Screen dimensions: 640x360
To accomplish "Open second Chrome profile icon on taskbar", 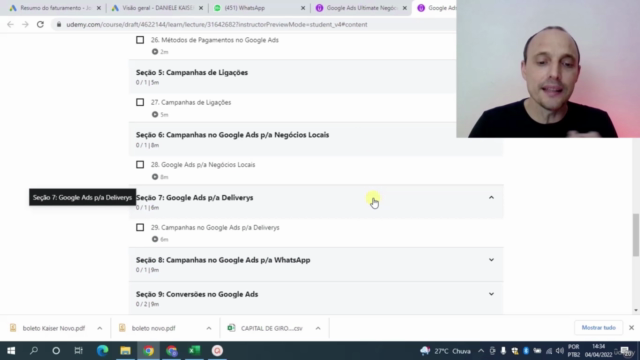I will 171,351.
